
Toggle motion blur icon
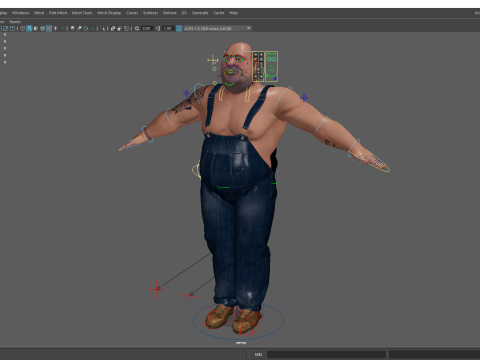point(79,28)
